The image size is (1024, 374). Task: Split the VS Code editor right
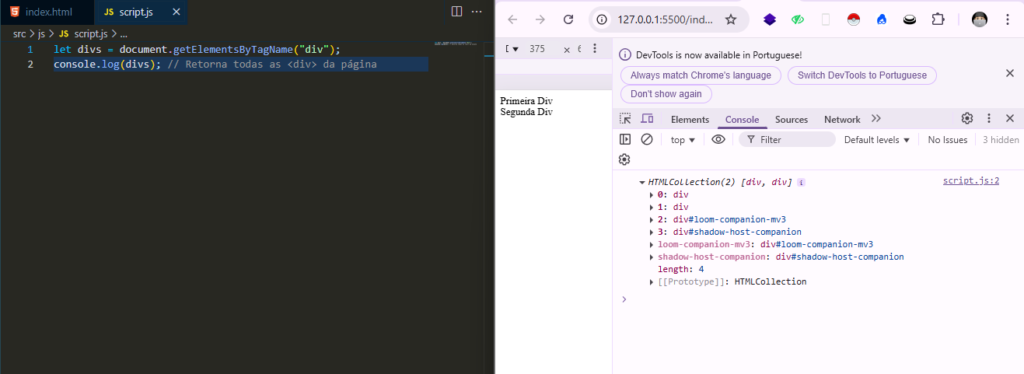[456, 11]
